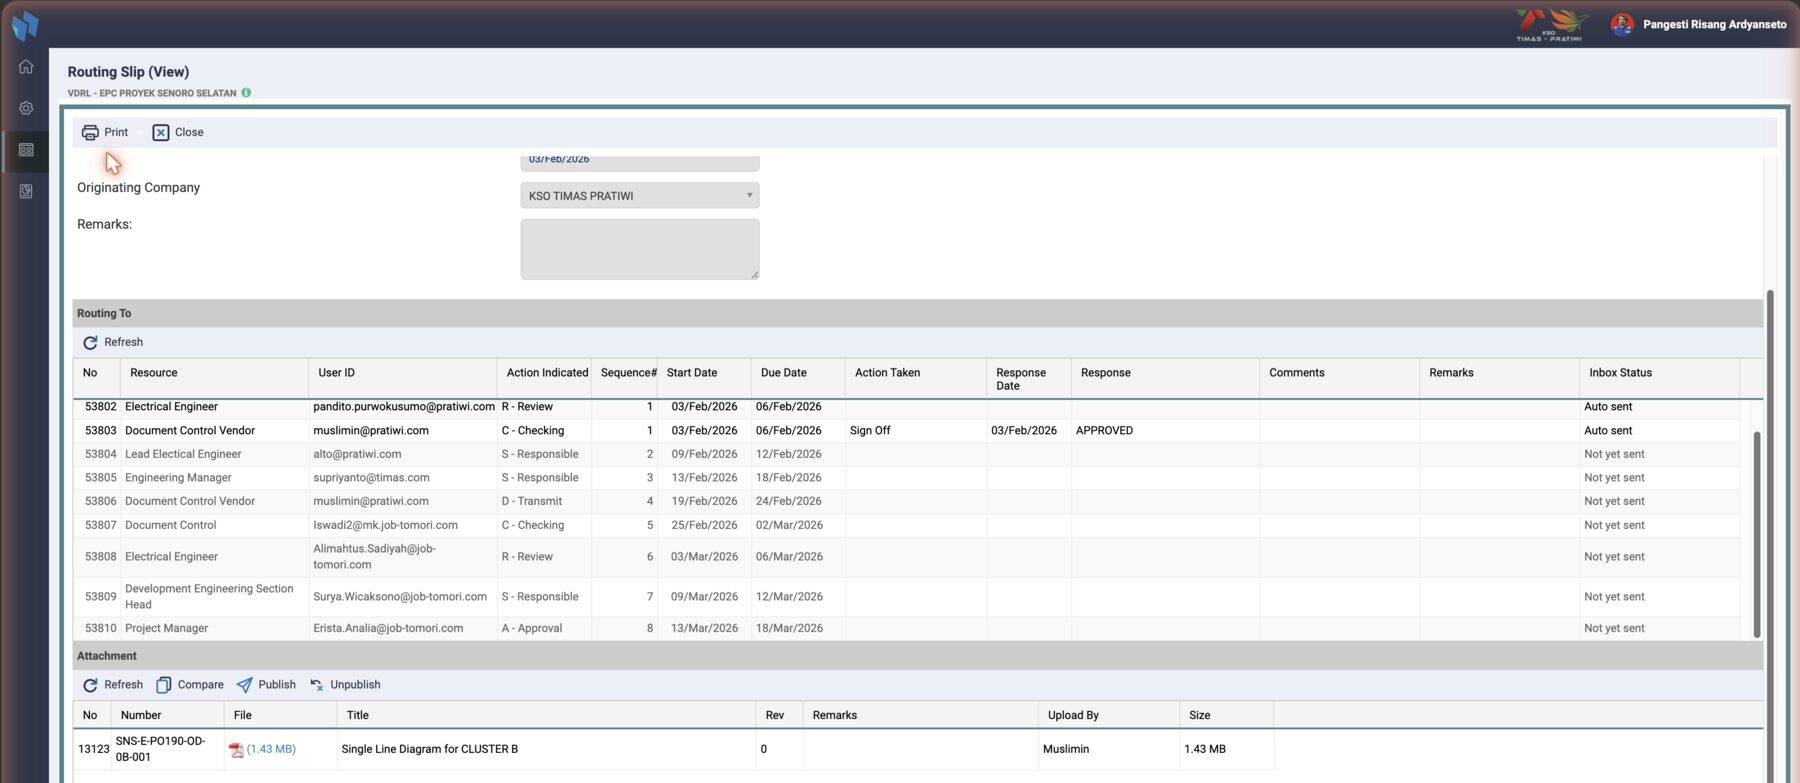Image resolution: width=1800 pixels, height=783 pixels.
Task: Click the Sequence# column header
Action: pos(624,379)
